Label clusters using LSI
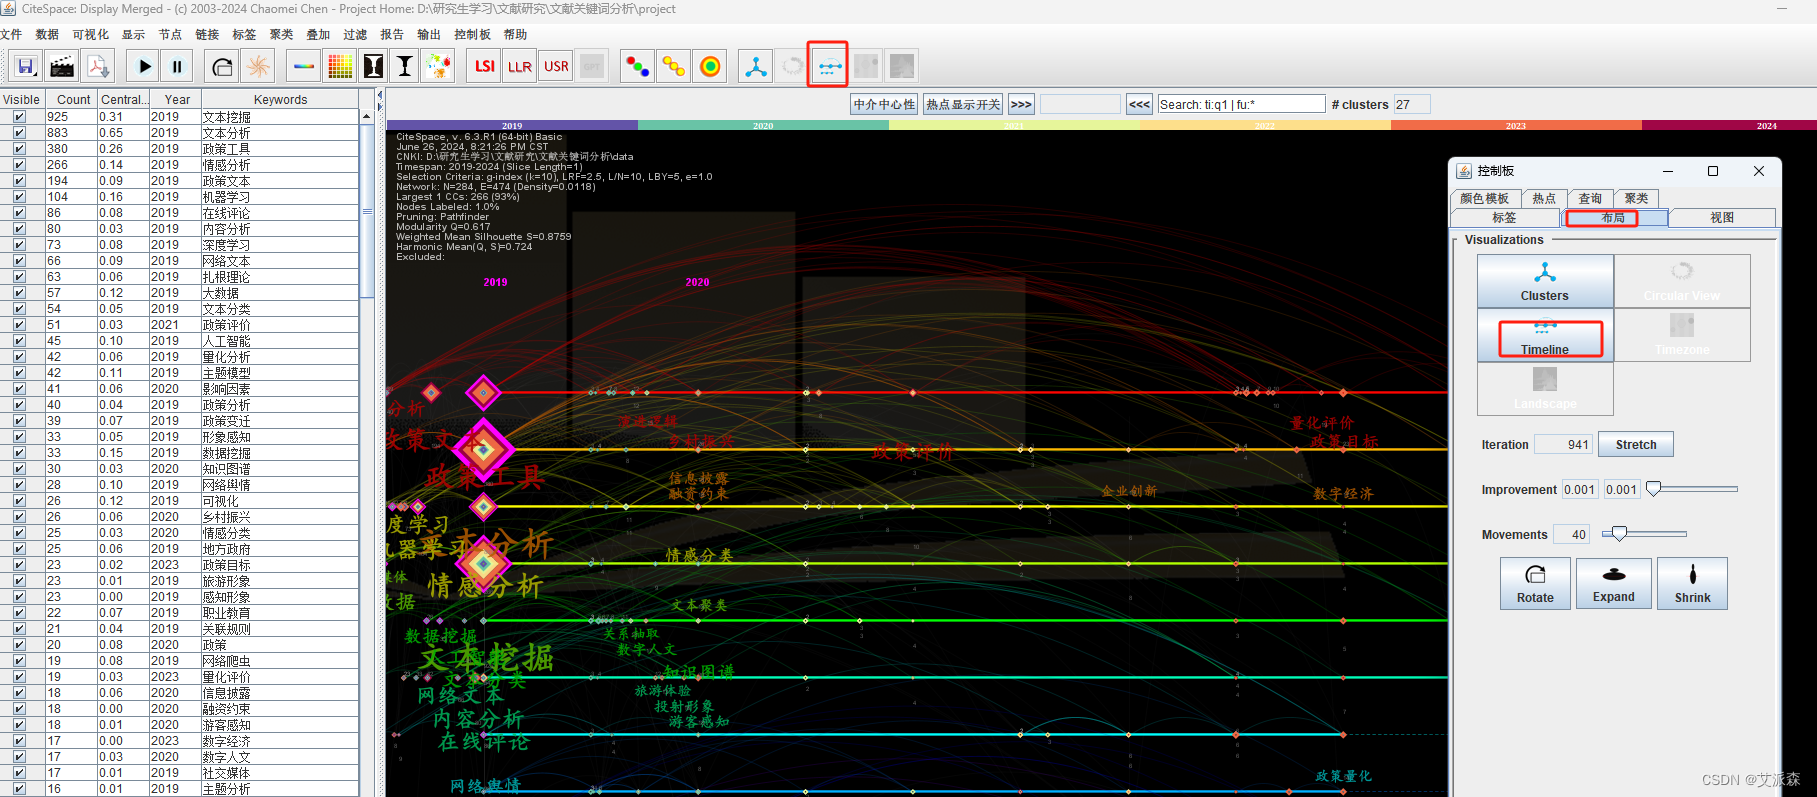The width and height of the screenshot is (1817, 797). click(x=485, y=67)
